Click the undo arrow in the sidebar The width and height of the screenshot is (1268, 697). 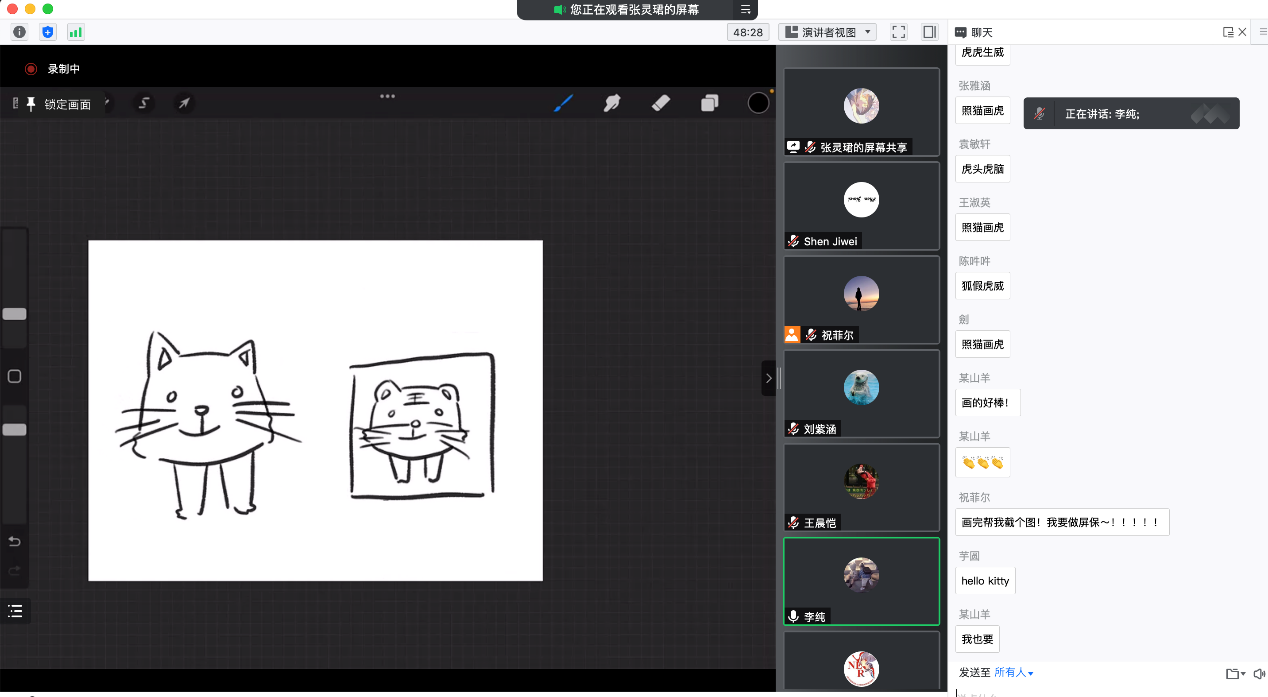click(x=14, y=542)
